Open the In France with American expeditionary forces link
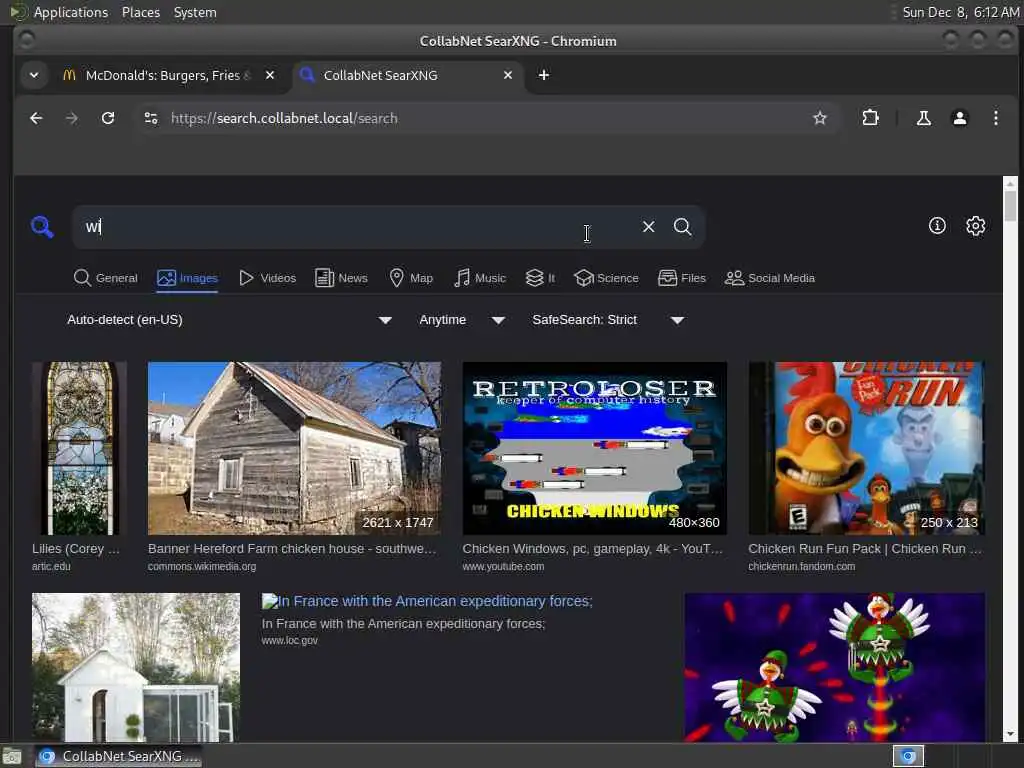The image size is (1024, 768). [427, 601]
